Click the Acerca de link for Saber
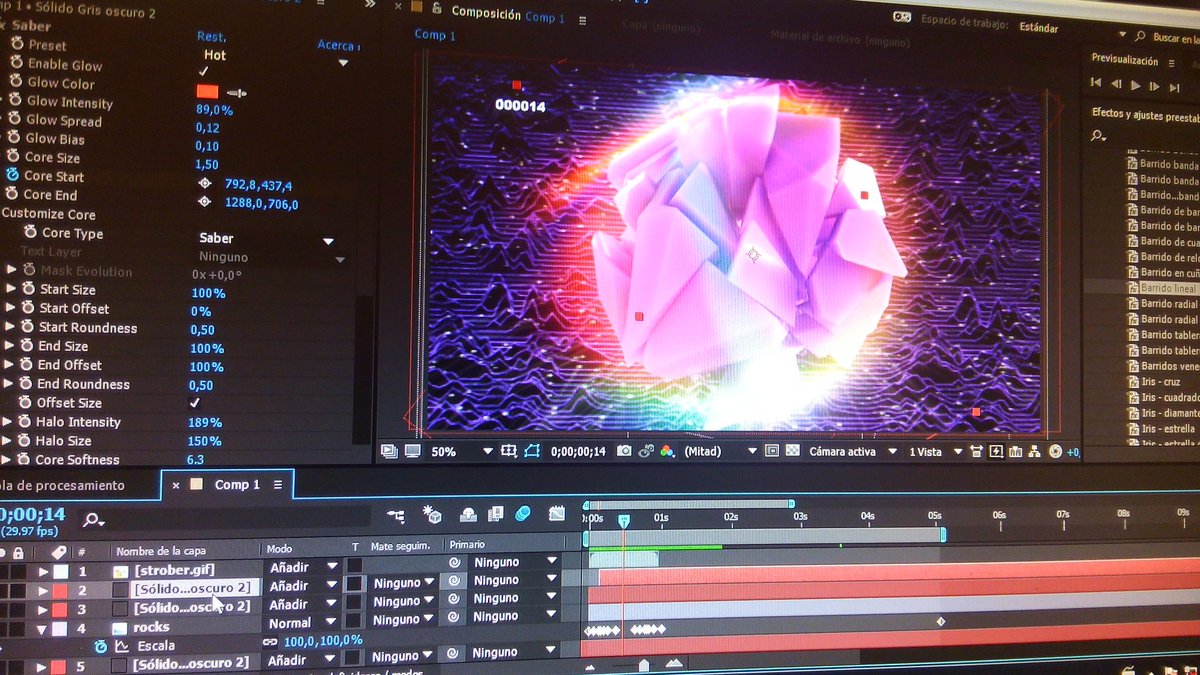 pyautogui.click(x=337, y=45)
